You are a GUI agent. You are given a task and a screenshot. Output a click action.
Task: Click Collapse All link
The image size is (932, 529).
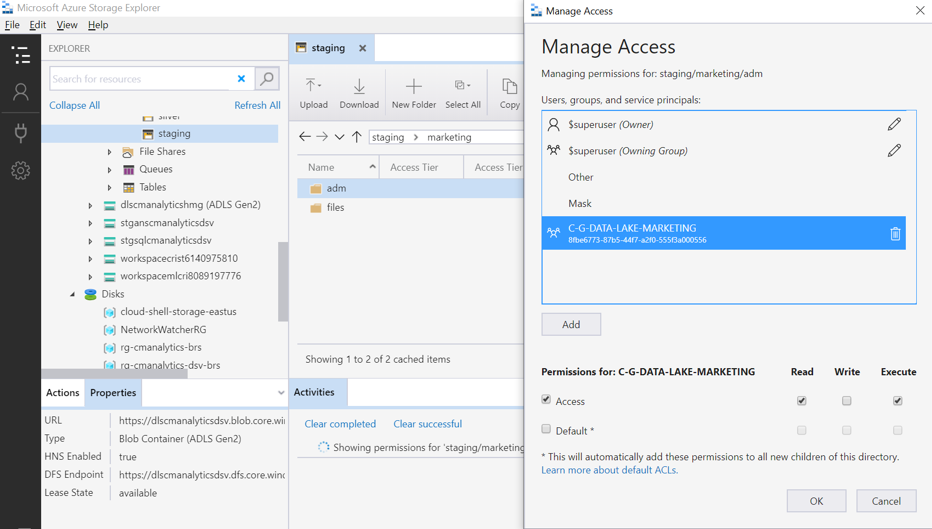point(74,105)
